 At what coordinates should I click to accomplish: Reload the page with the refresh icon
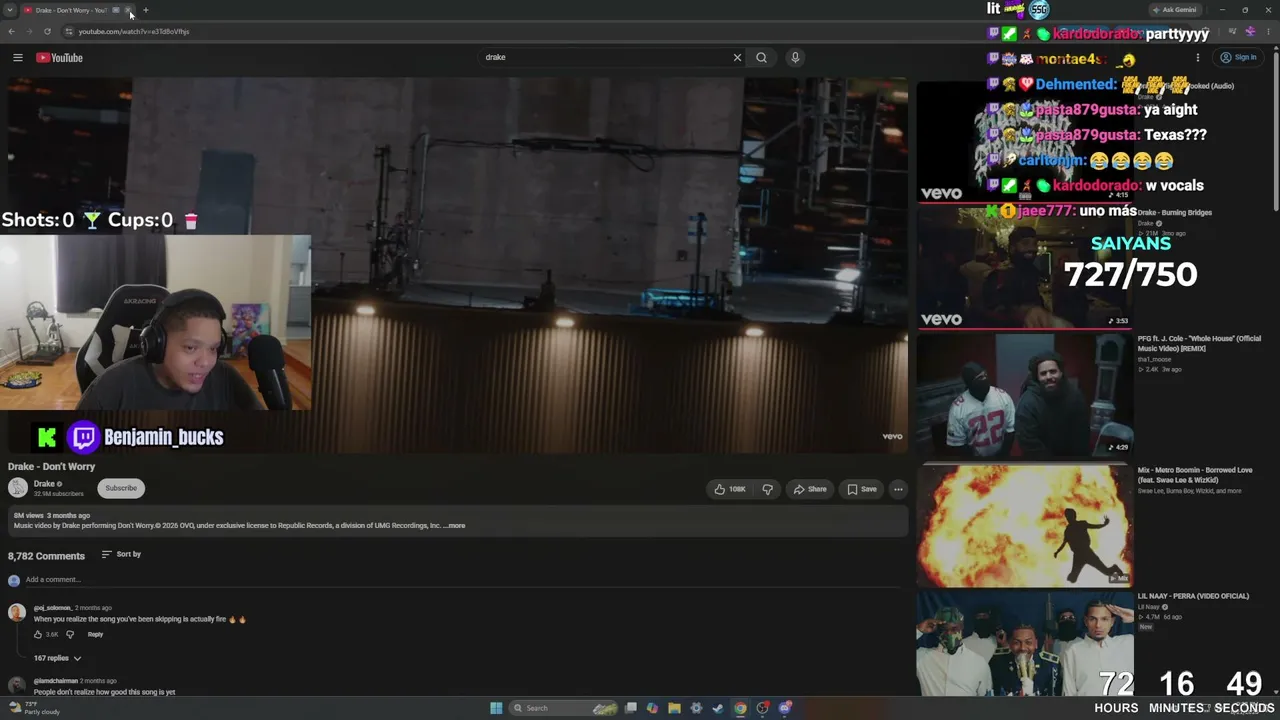[47, 31]
